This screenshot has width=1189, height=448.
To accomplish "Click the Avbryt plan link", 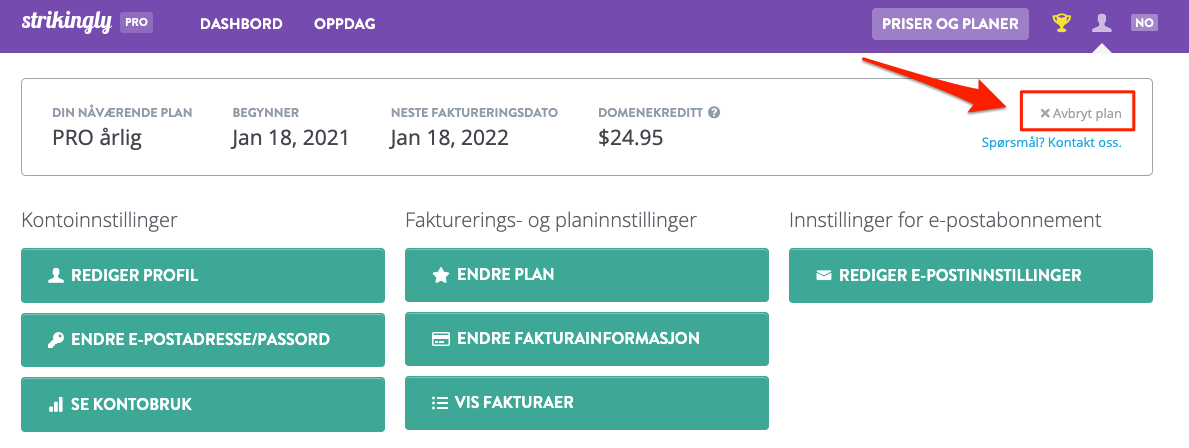I will [x=1081, y=114].
